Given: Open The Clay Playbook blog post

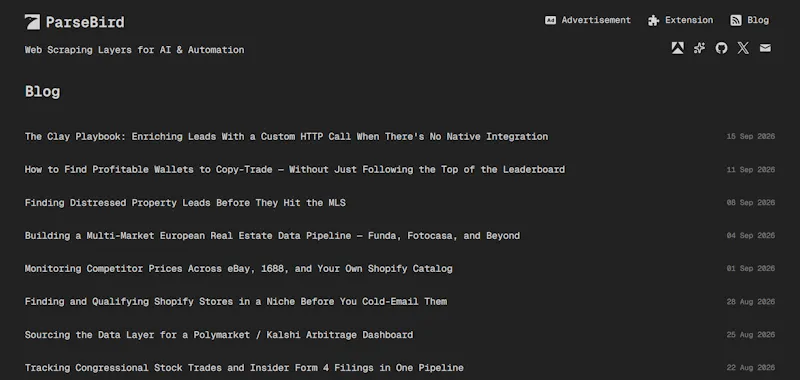Looking at the screenshot, I should [286, 137].
